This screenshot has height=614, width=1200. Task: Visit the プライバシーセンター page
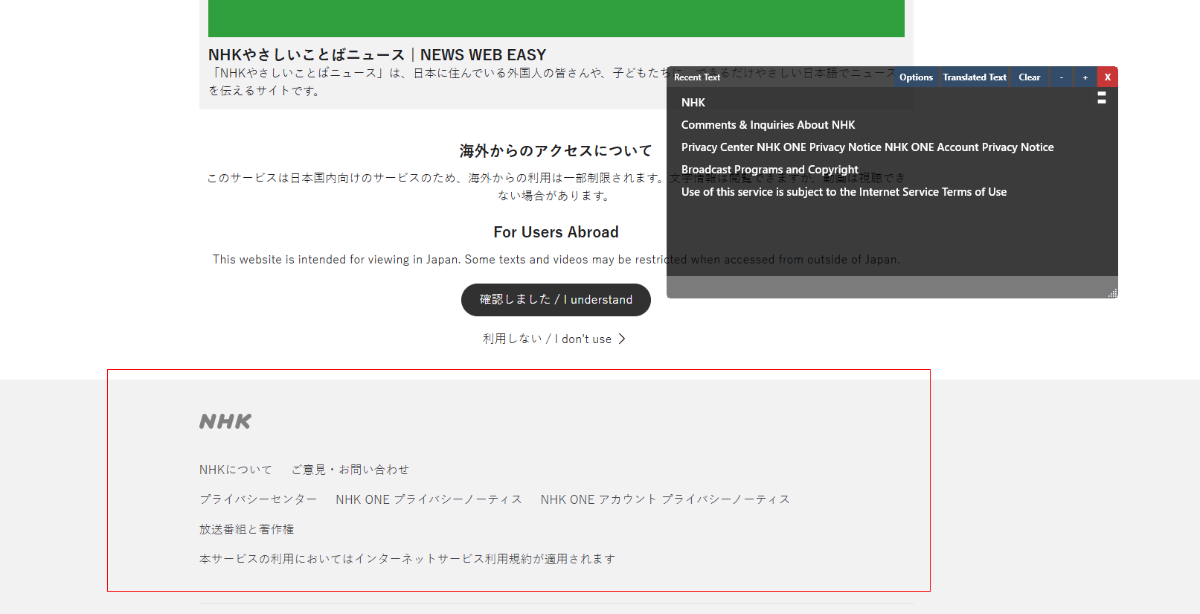[256, 499]
